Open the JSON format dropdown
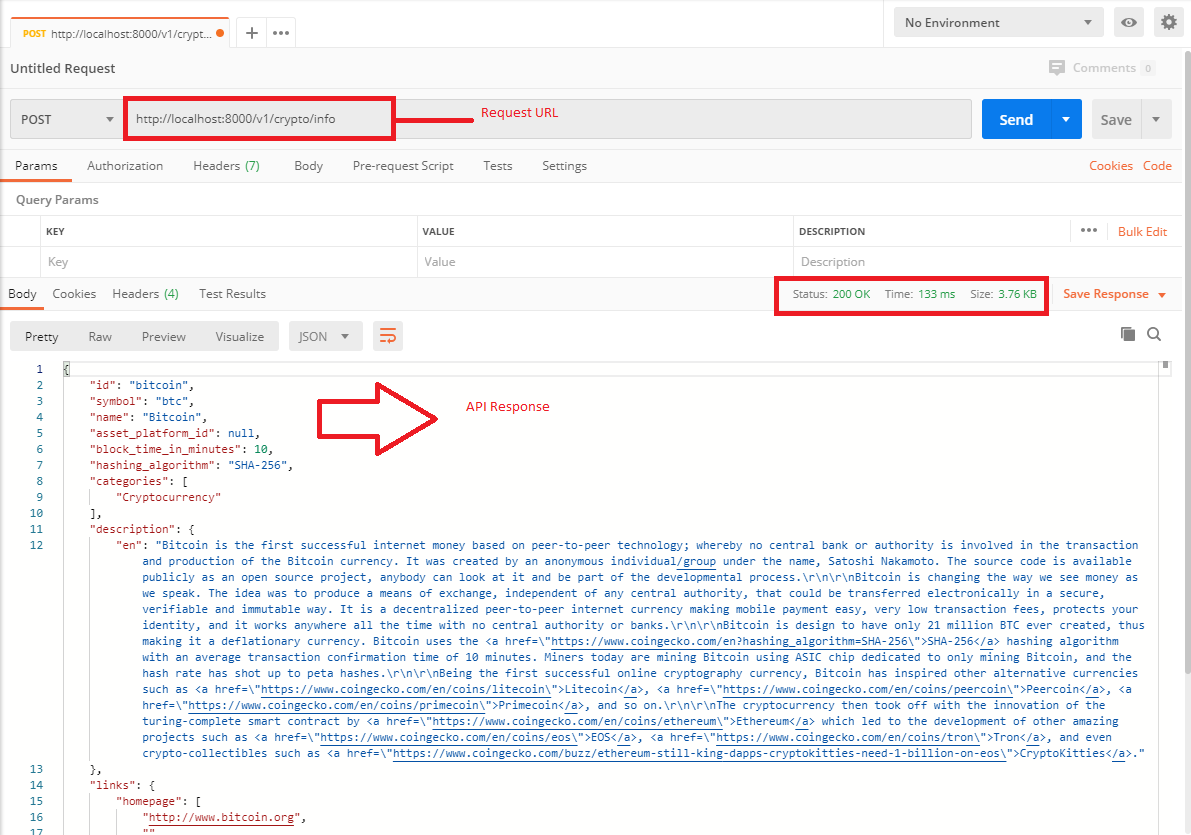Image resolution: width=1191 pixels, height=835 pixels. tap(324, 336)
